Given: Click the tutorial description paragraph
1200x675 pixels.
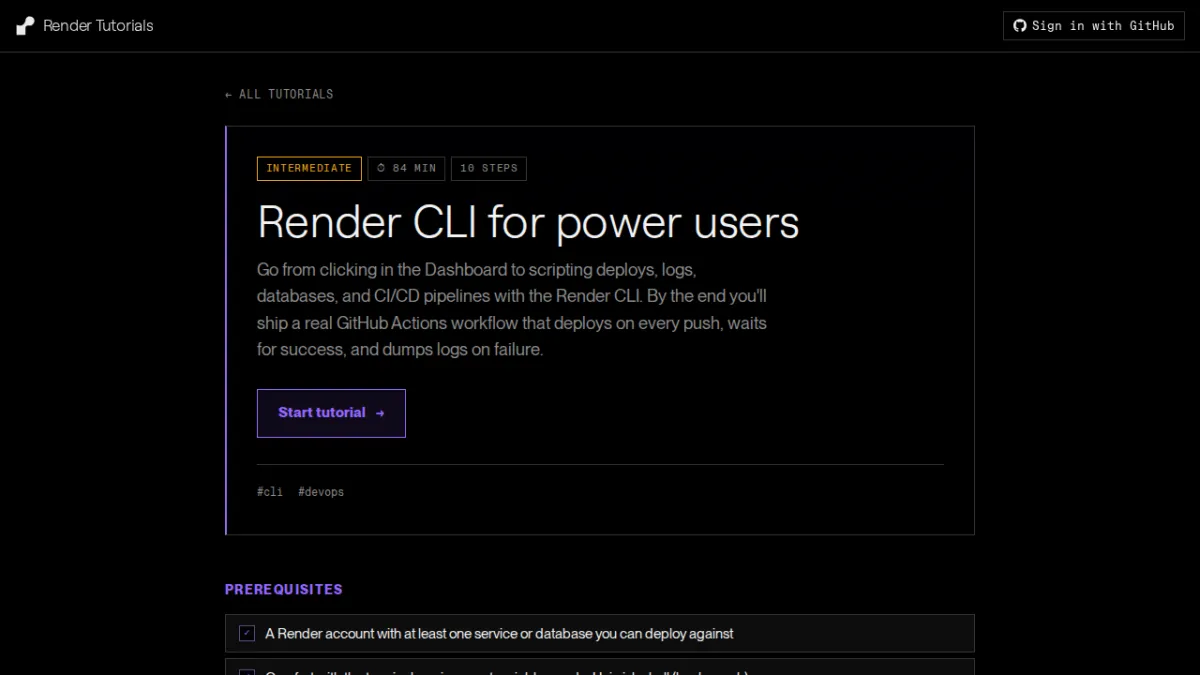Looking at the screenshot, I should click(x=512, y=310).
